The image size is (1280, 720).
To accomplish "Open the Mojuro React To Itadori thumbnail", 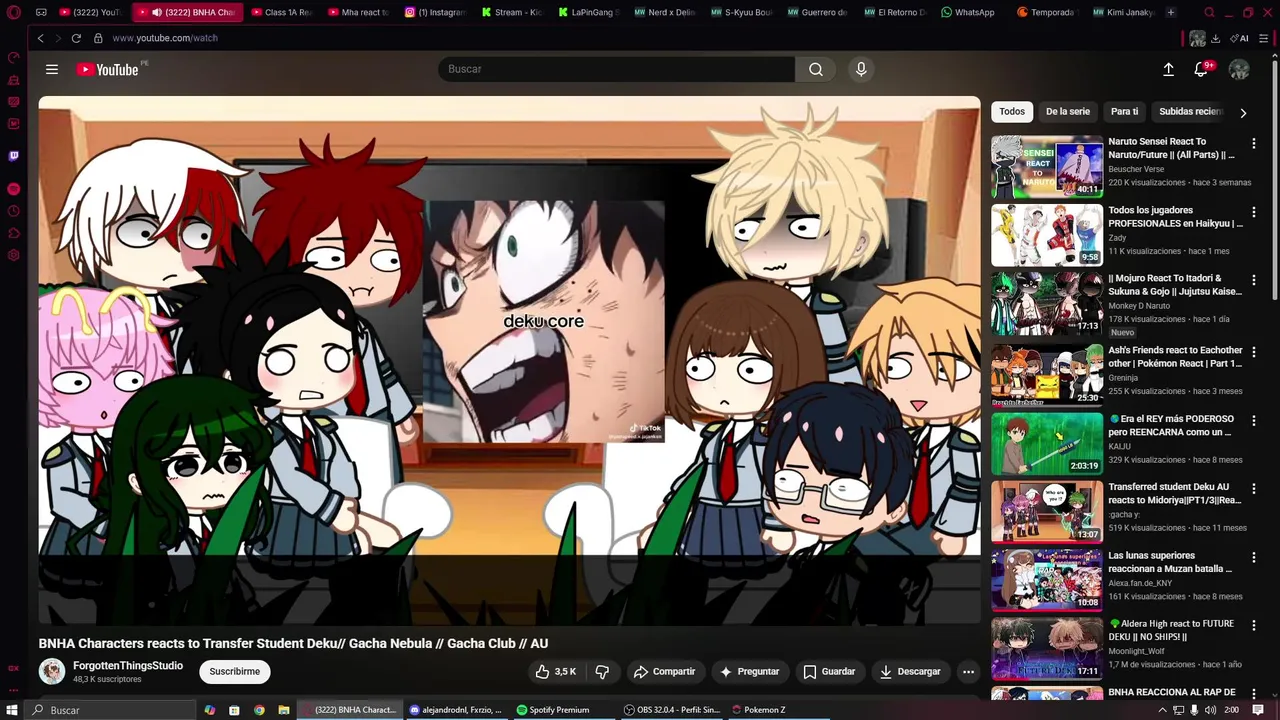I will pos(1047,304).
